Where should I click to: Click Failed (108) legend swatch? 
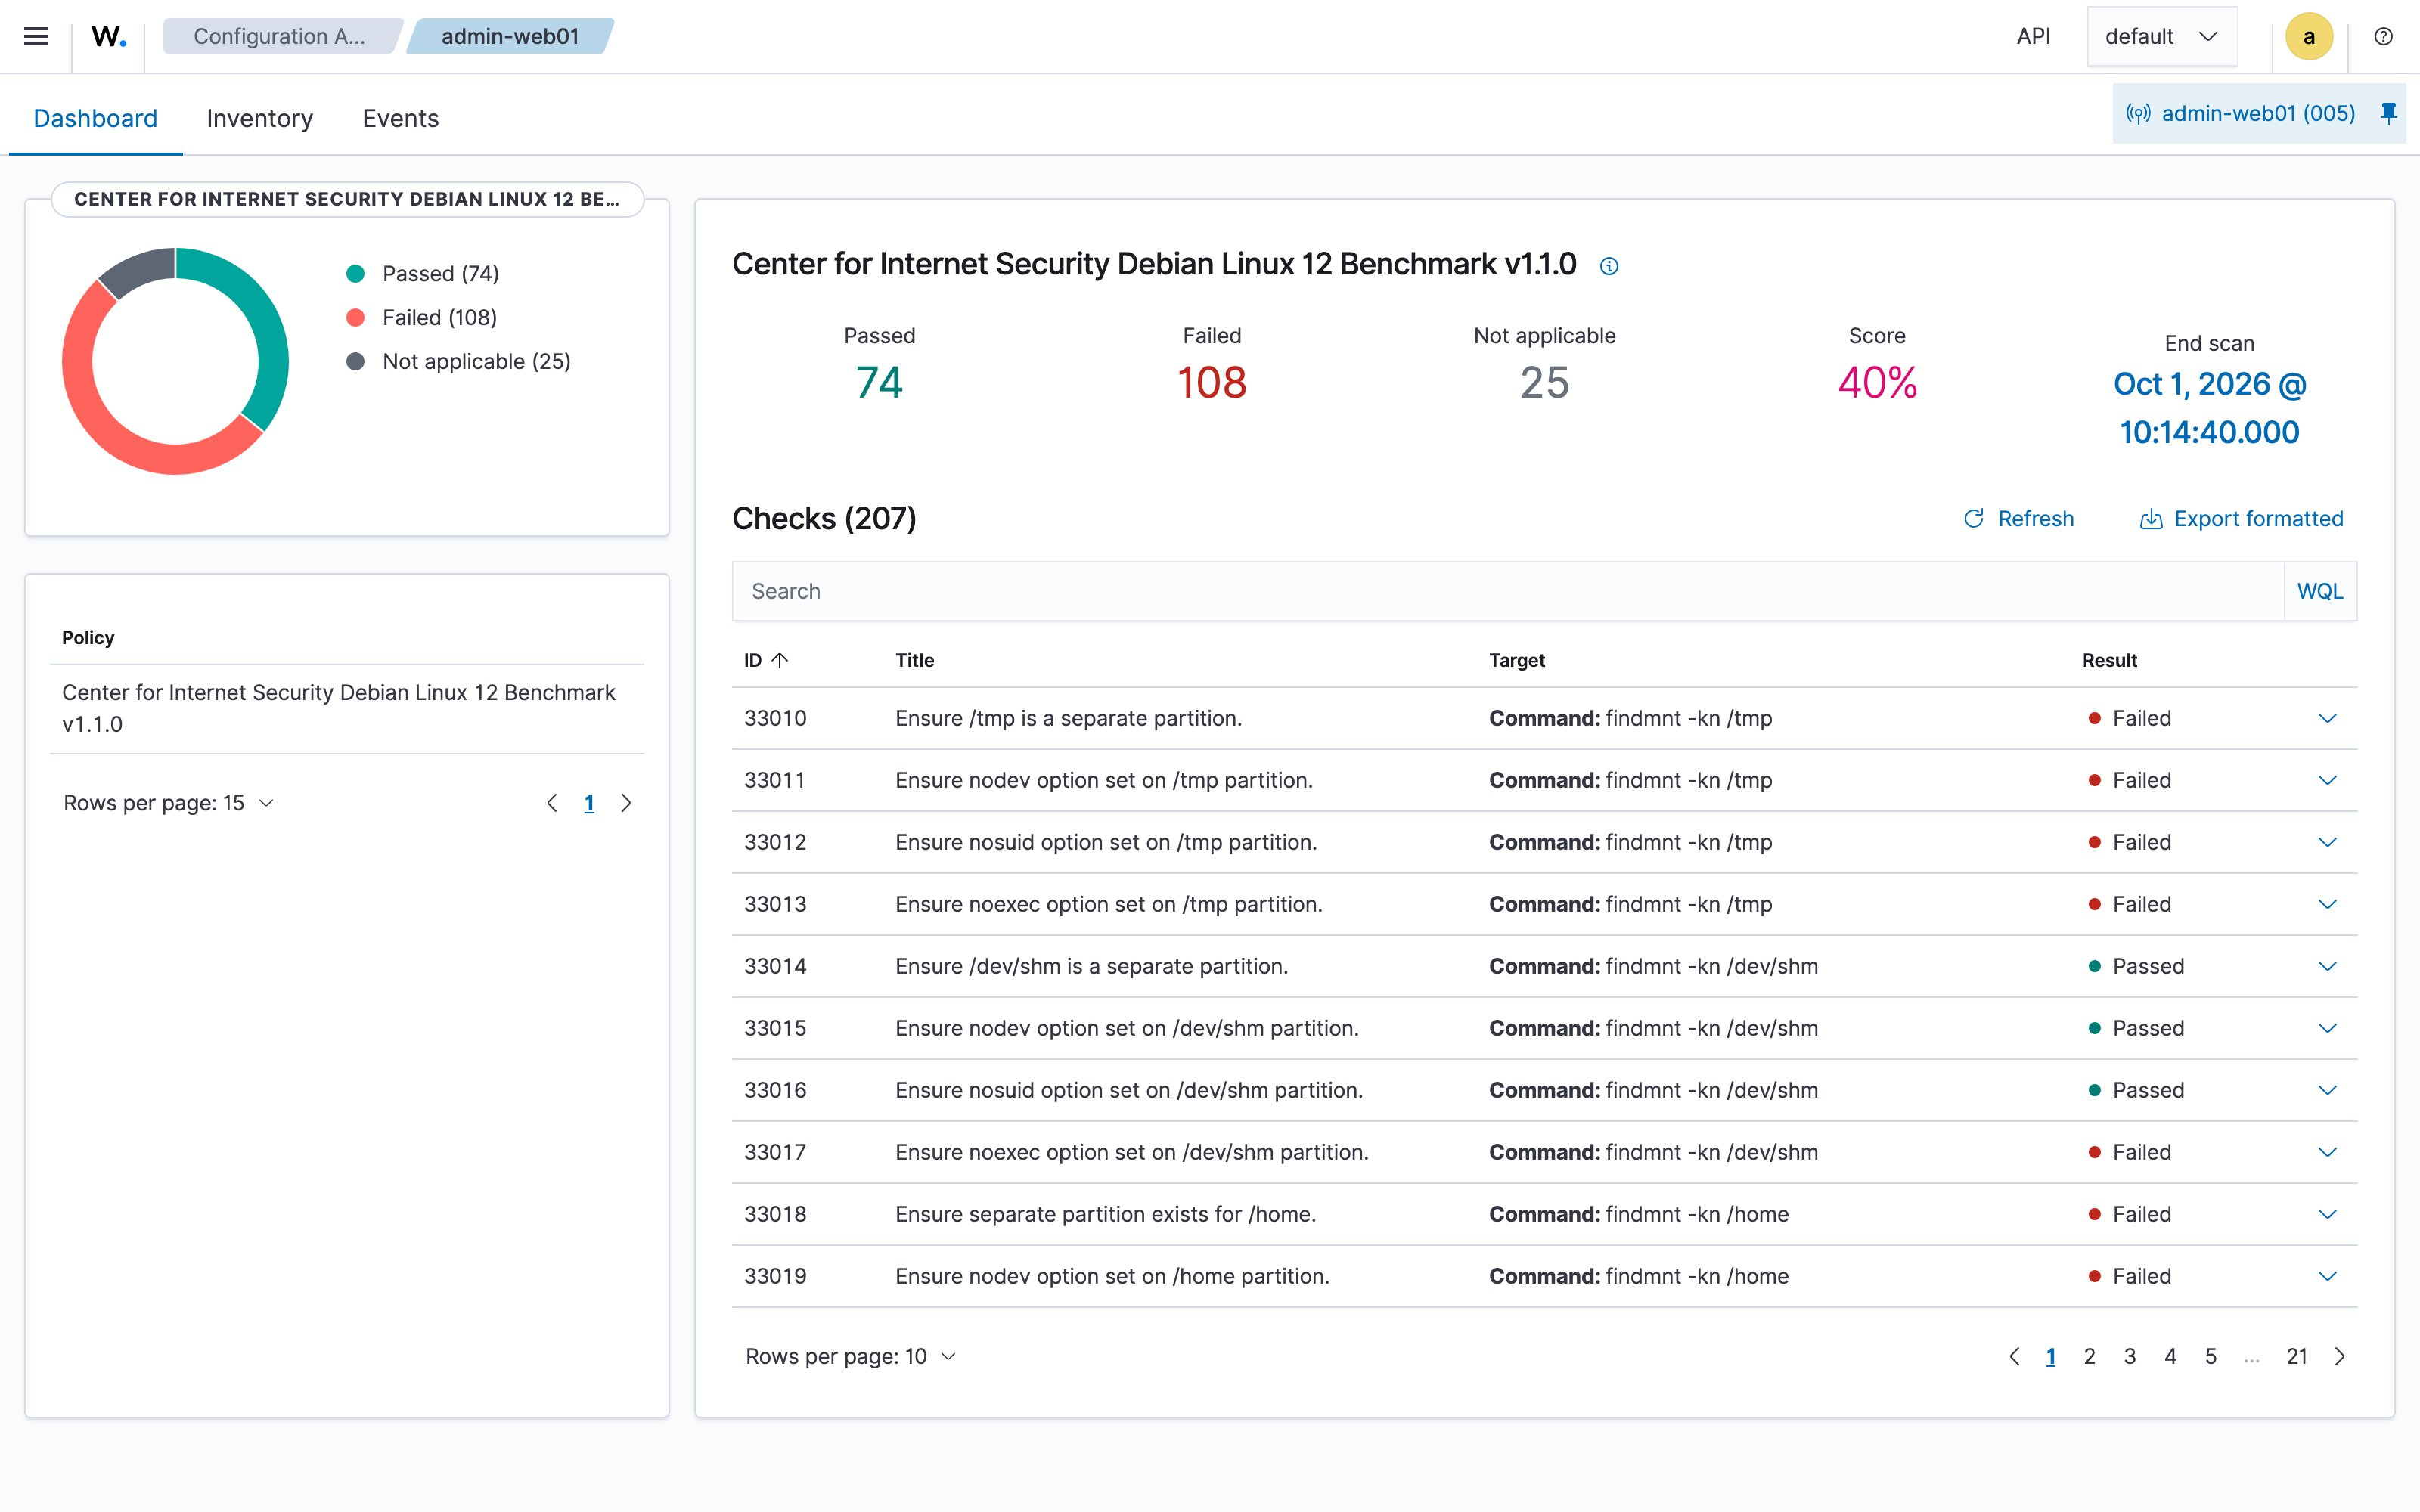(355, 317)
